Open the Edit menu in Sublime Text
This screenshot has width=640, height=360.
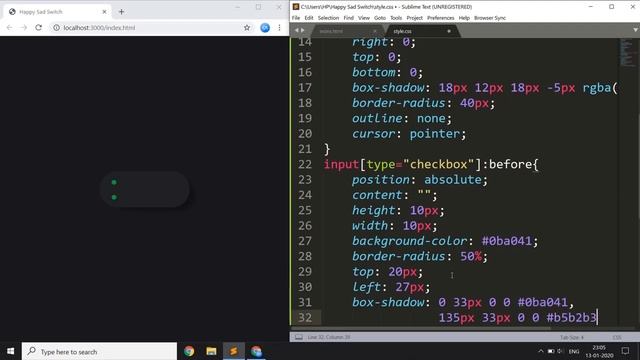[x=309, y=18]
